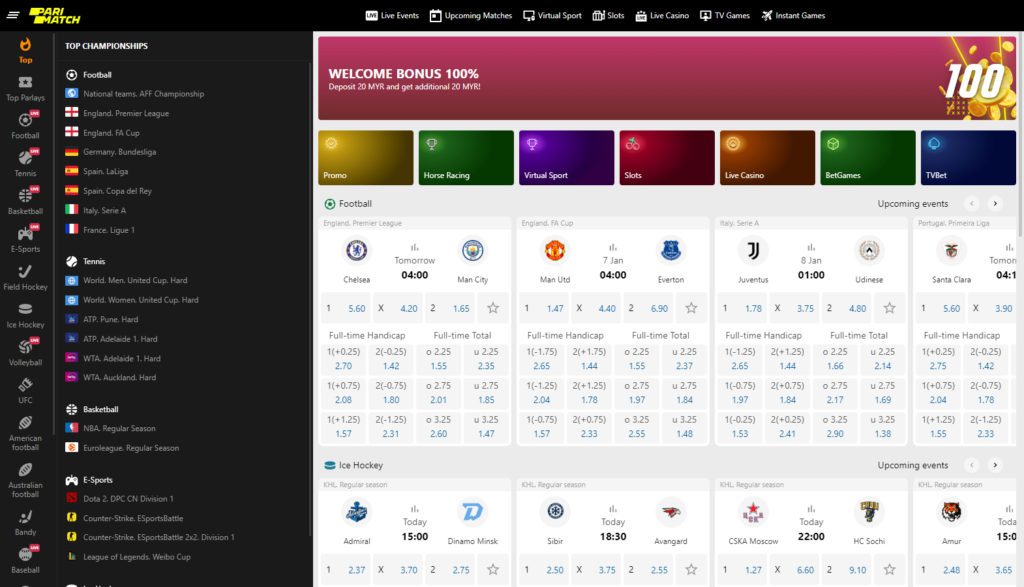This screenshot has width=1024, height=587.
Task: Bet on Chelsea win at 5.60
Action: (345, 308)
